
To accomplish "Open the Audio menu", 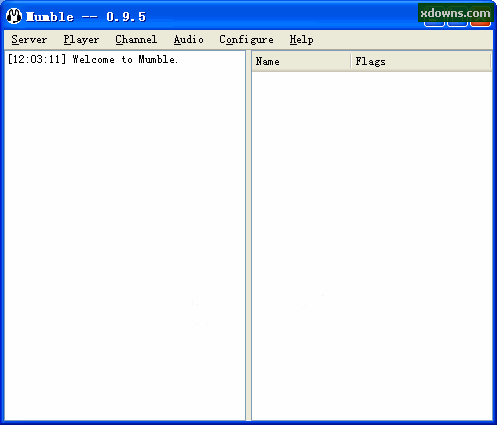I will click(x=188, y=40).
